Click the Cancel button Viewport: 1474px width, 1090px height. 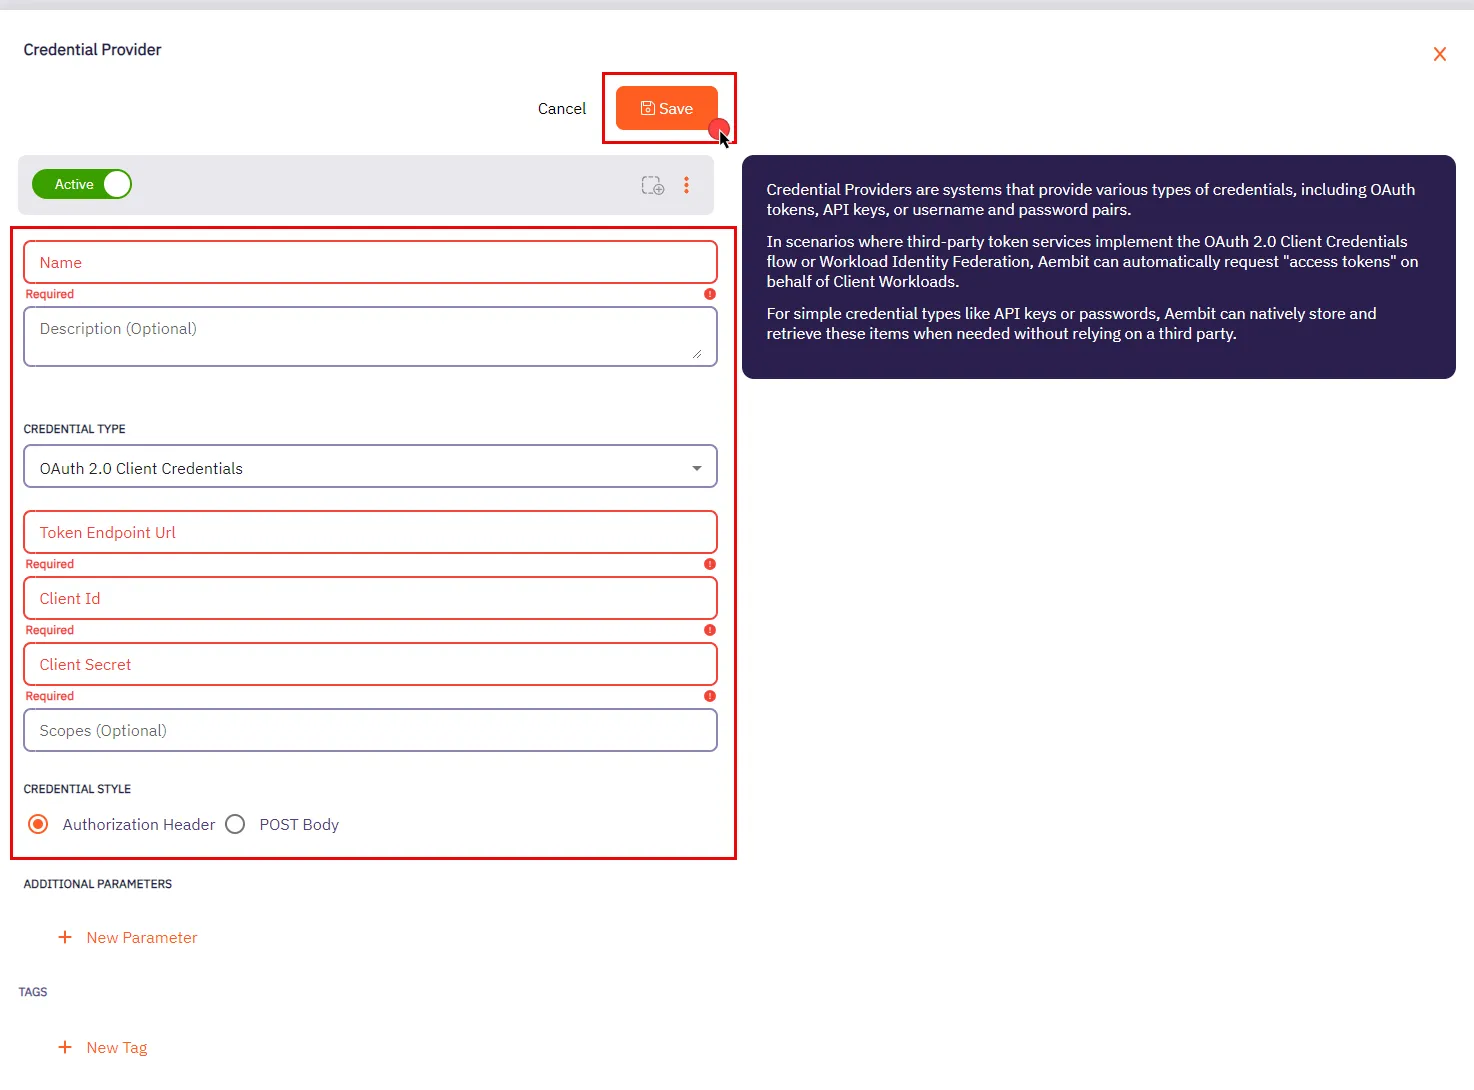click(x=561, y=108)
